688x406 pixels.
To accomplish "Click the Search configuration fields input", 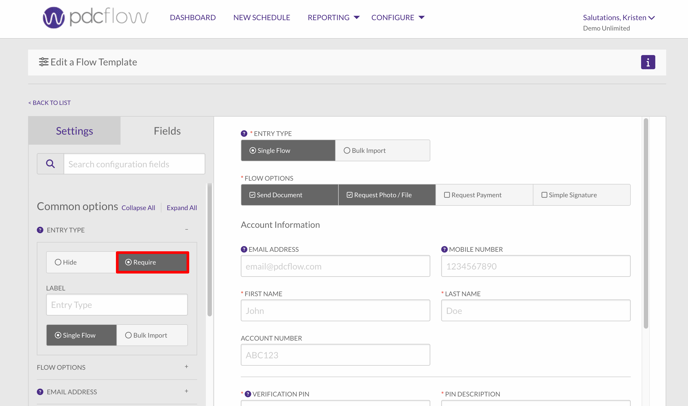I will click(134, 164).
